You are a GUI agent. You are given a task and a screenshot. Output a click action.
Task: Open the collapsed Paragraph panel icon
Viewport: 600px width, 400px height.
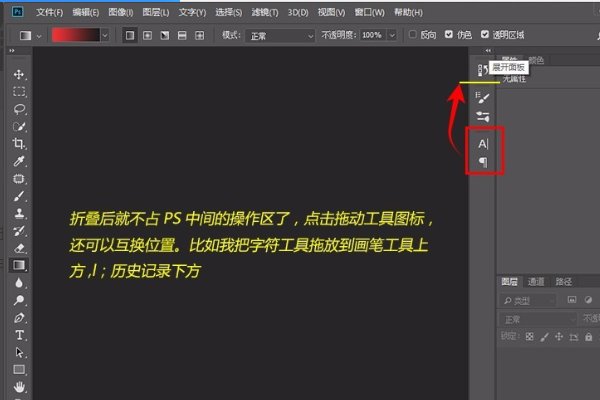click(483, 162)
